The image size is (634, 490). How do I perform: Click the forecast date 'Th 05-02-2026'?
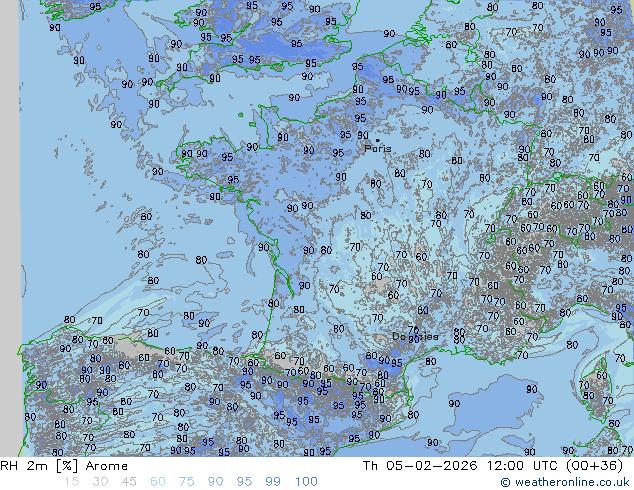point(420,465)
